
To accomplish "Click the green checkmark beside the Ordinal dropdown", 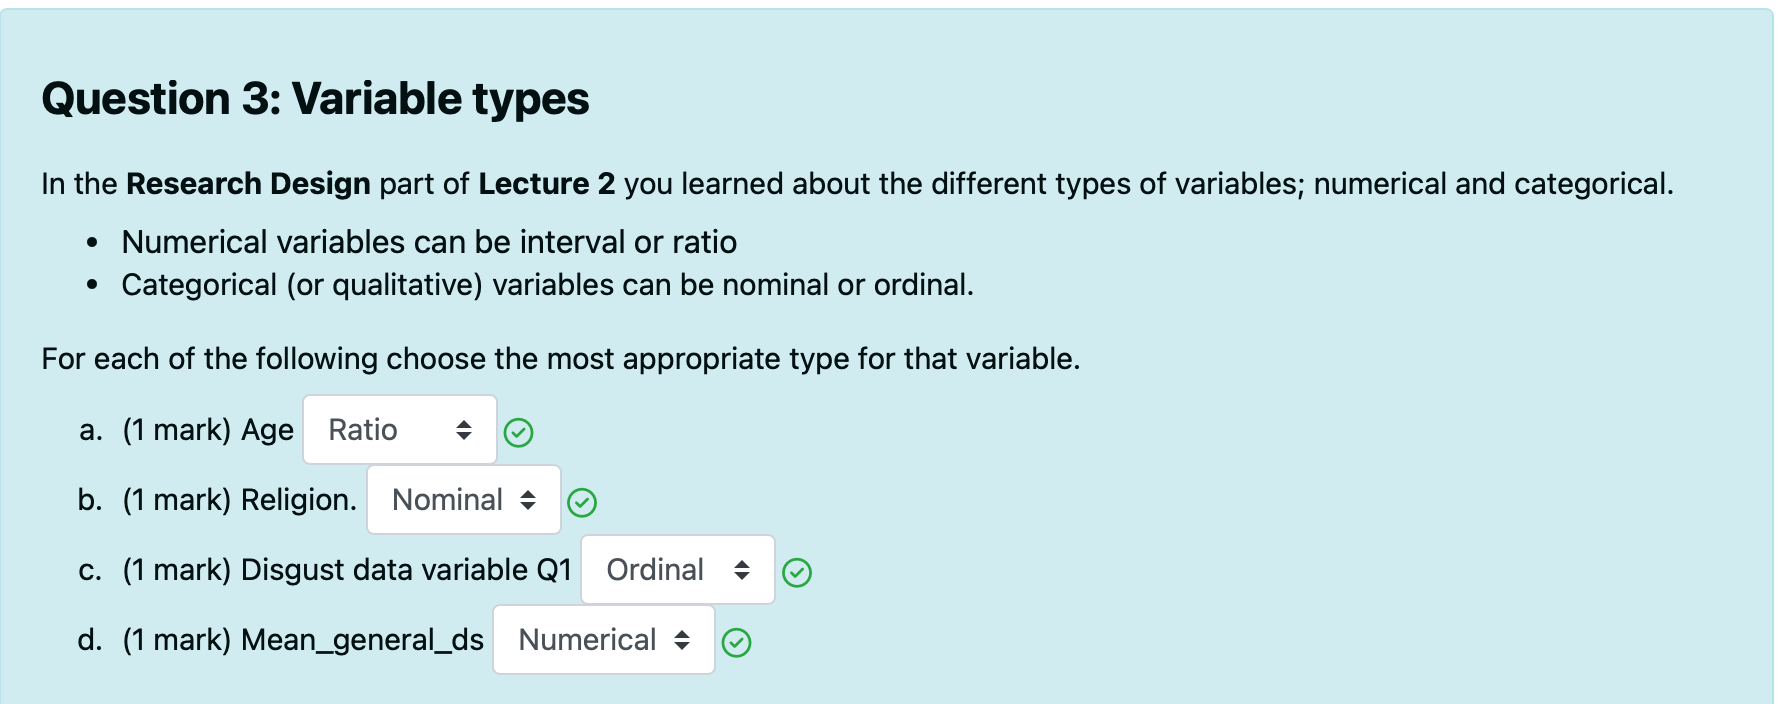I will pyautogui.click(x=797, y=572).
